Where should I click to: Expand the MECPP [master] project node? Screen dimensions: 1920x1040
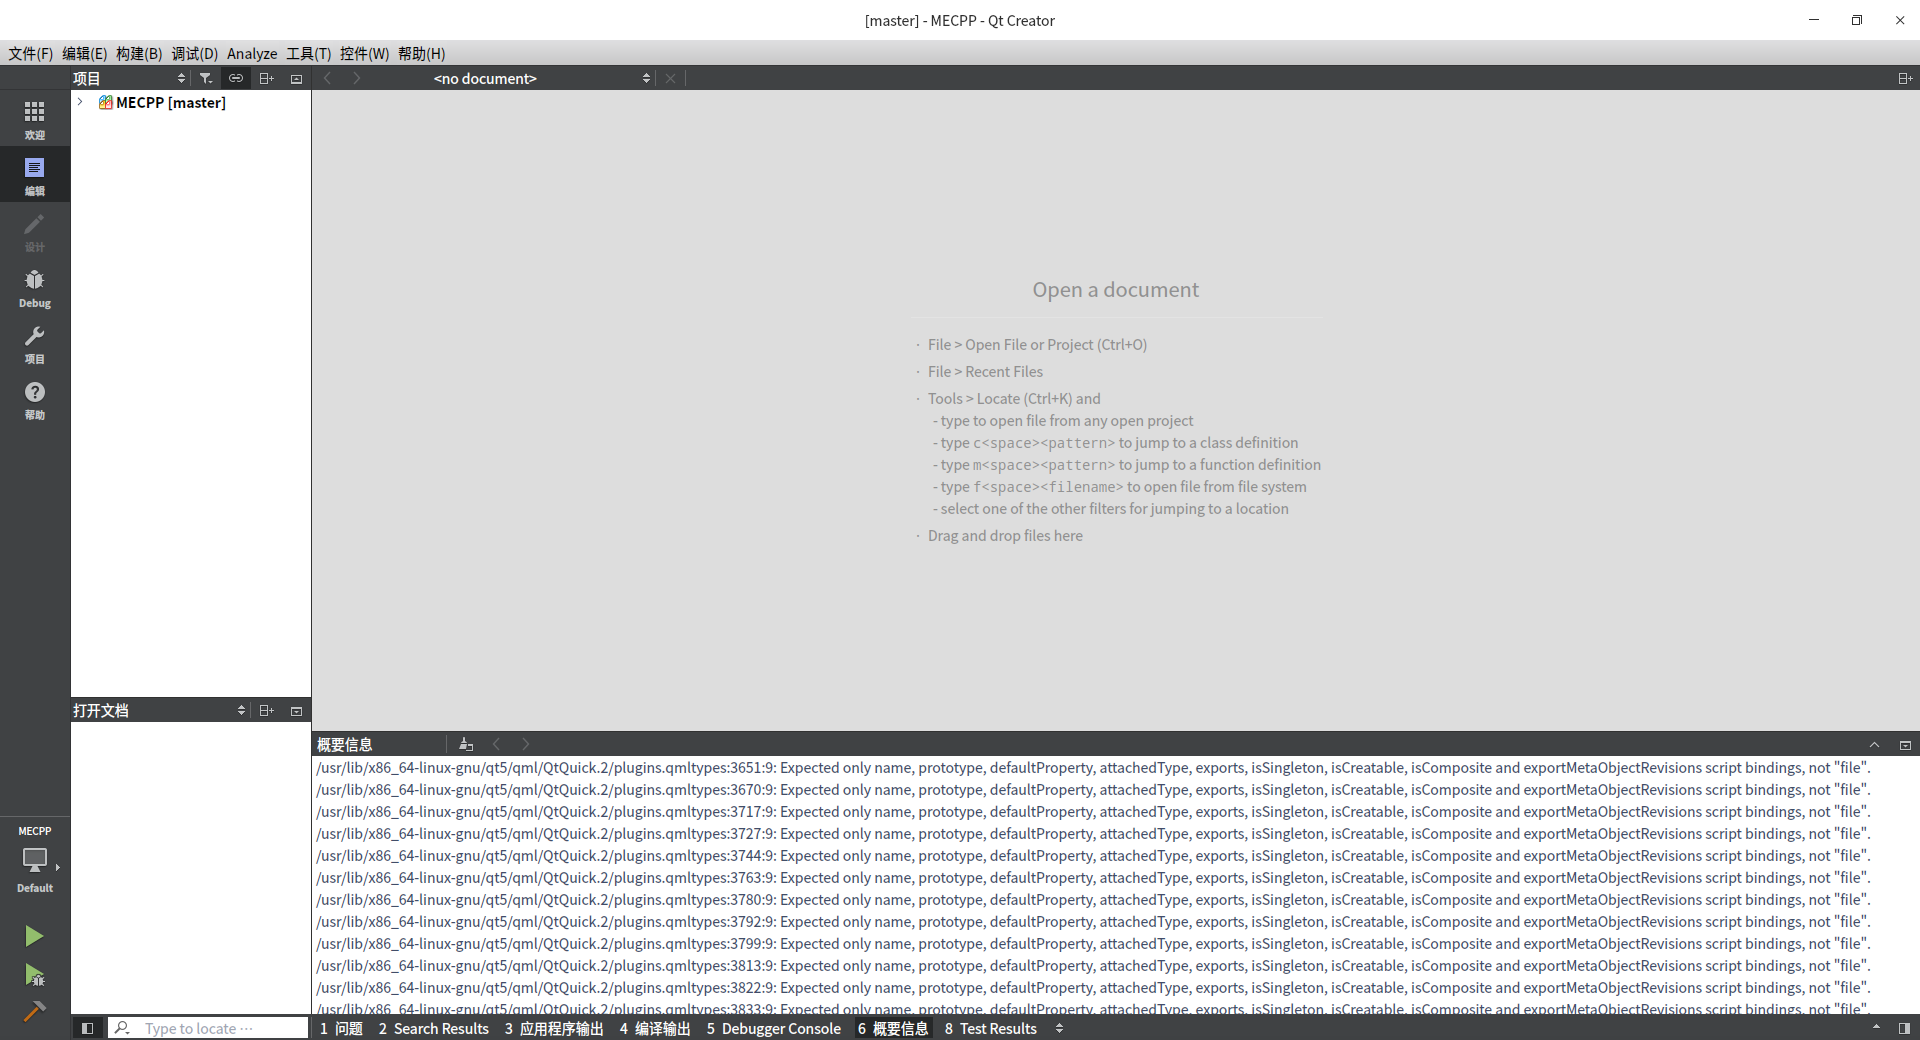80,102
